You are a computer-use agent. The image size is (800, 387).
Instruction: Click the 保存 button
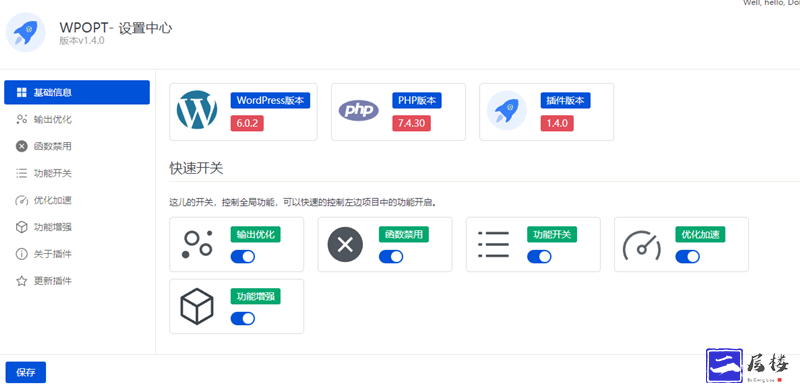[x=26, y=372]
